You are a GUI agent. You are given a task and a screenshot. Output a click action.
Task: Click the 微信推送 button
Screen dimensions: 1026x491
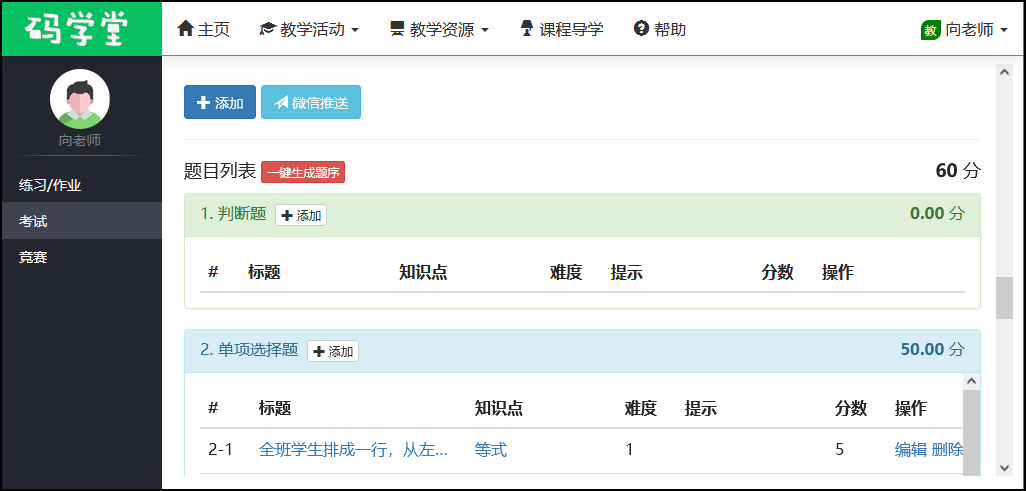point(311,102)
